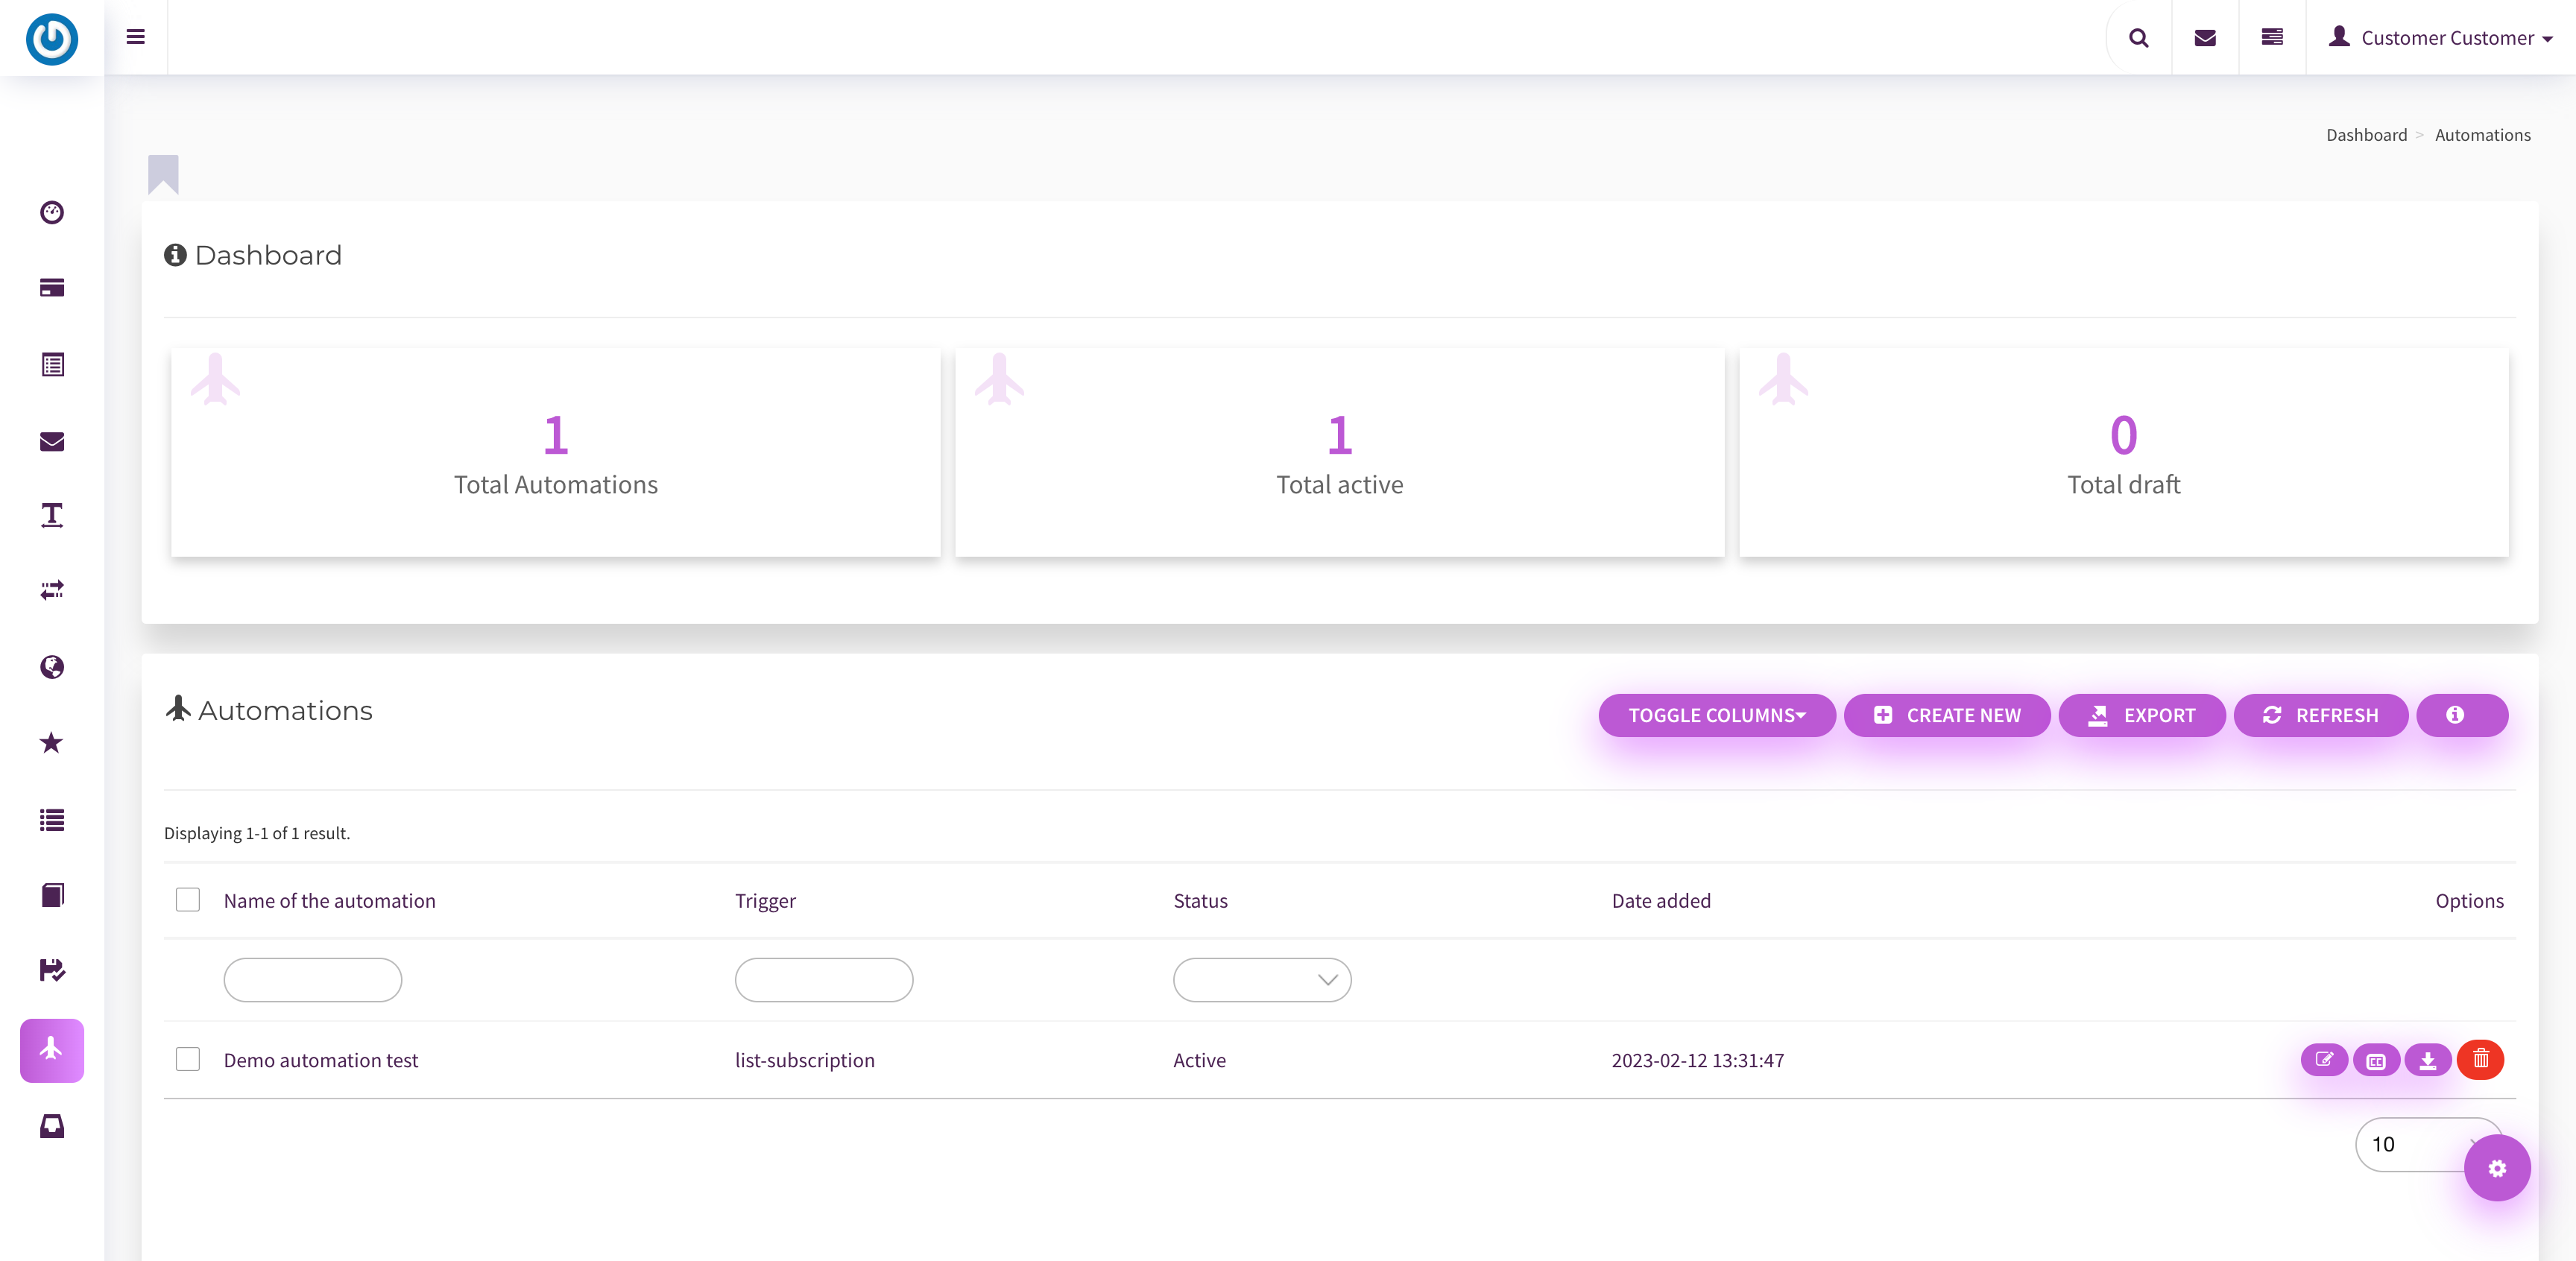The image size is (2576, 1261).
Task: Click the Create New button
Action: pos(1947,715)
